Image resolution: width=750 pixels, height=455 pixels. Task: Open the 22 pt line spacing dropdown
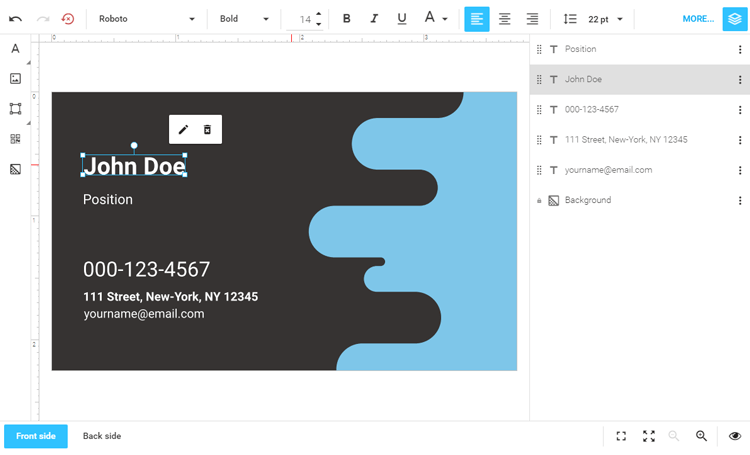pyautogui.click(x=606, y=19)
